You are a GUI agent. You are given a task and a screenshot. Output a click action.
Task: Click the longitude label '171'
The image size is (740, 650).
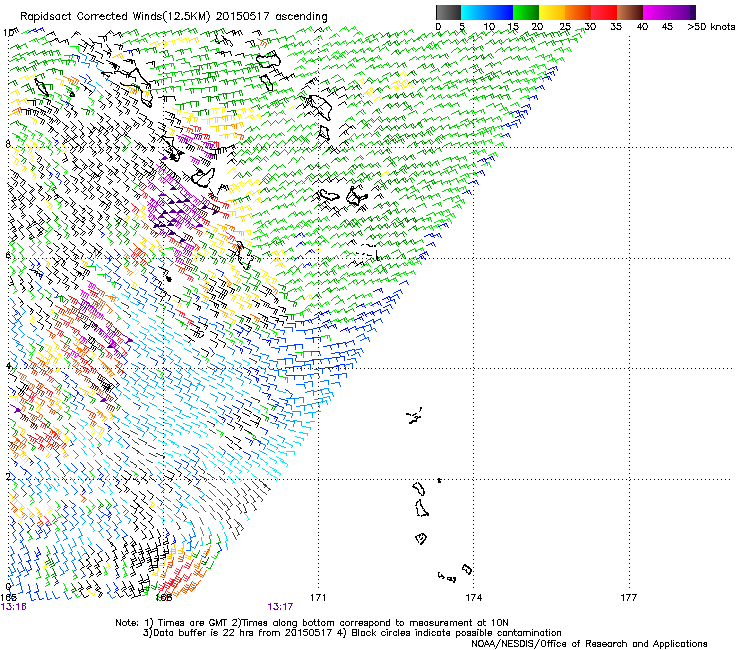pyautogui.click(x=318, y=598)
